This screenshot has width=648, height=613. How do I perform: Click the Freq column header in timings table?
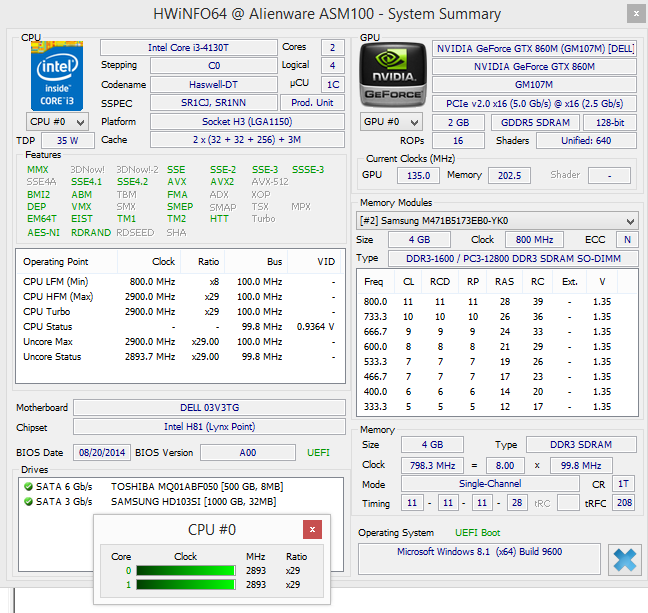coord(376,281)
